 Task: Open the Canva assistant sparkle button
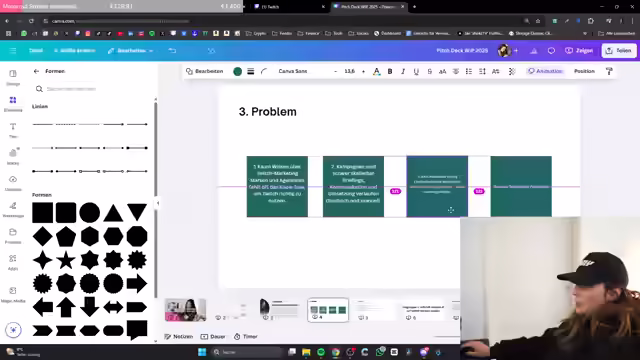click(13, 330)
